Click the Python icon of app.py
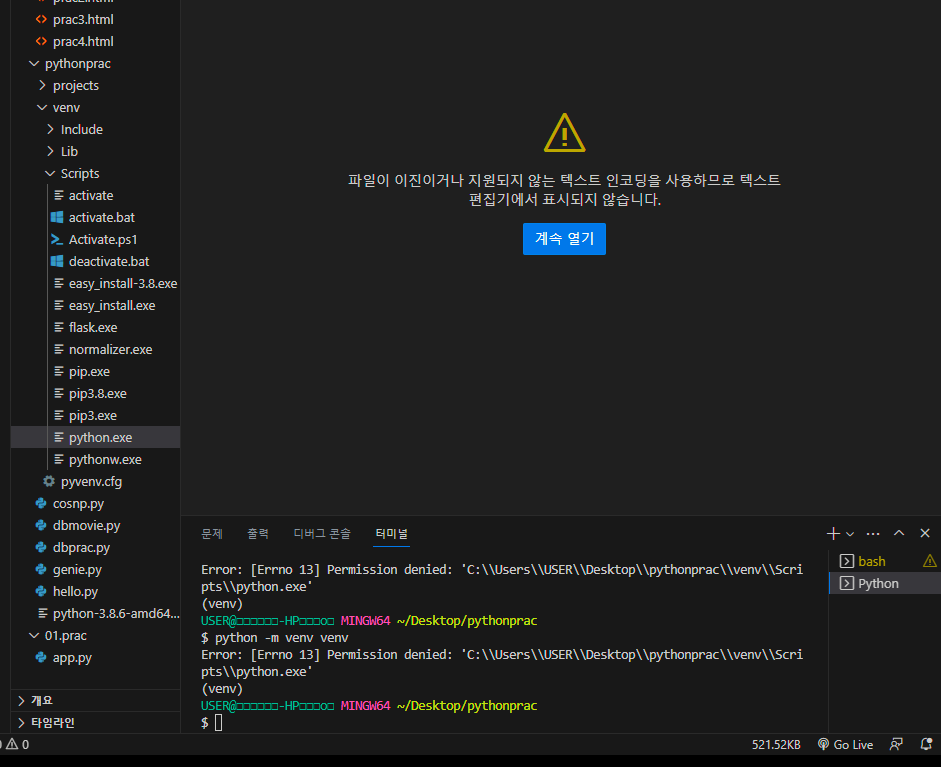The image size is (941, 767). click(x=41, y=657)
